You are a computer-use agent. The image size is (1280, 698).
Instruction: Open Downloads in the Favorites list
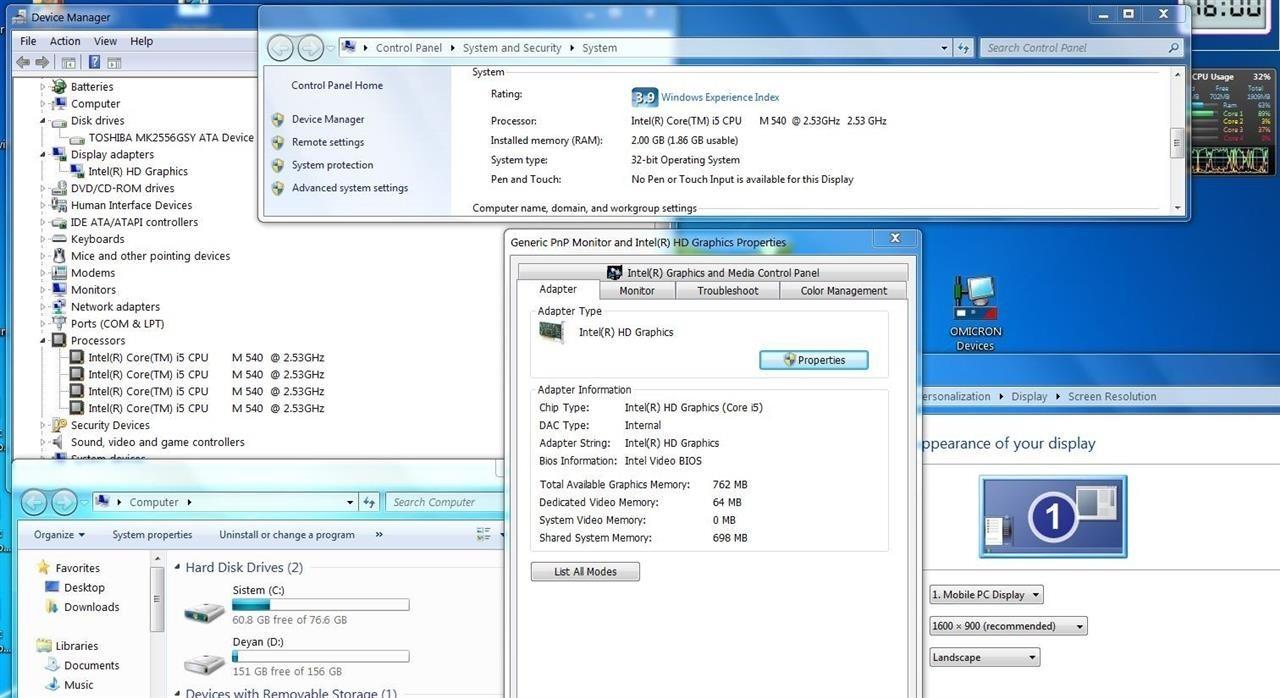point(91,607)
